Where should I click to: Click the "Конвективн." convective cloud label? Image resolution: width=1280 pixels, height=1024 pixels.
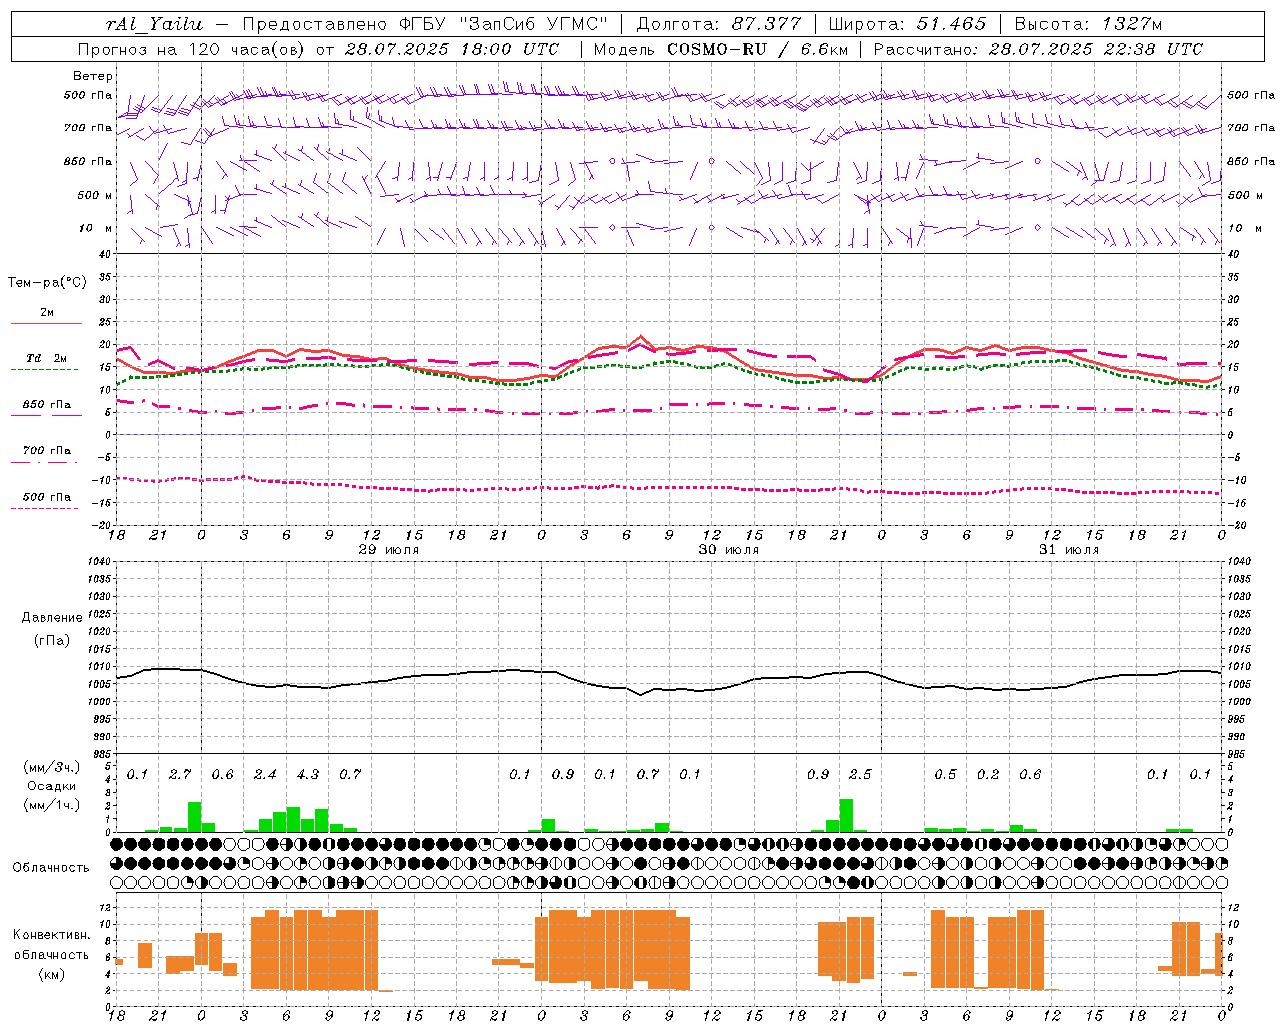coord(51,934)
